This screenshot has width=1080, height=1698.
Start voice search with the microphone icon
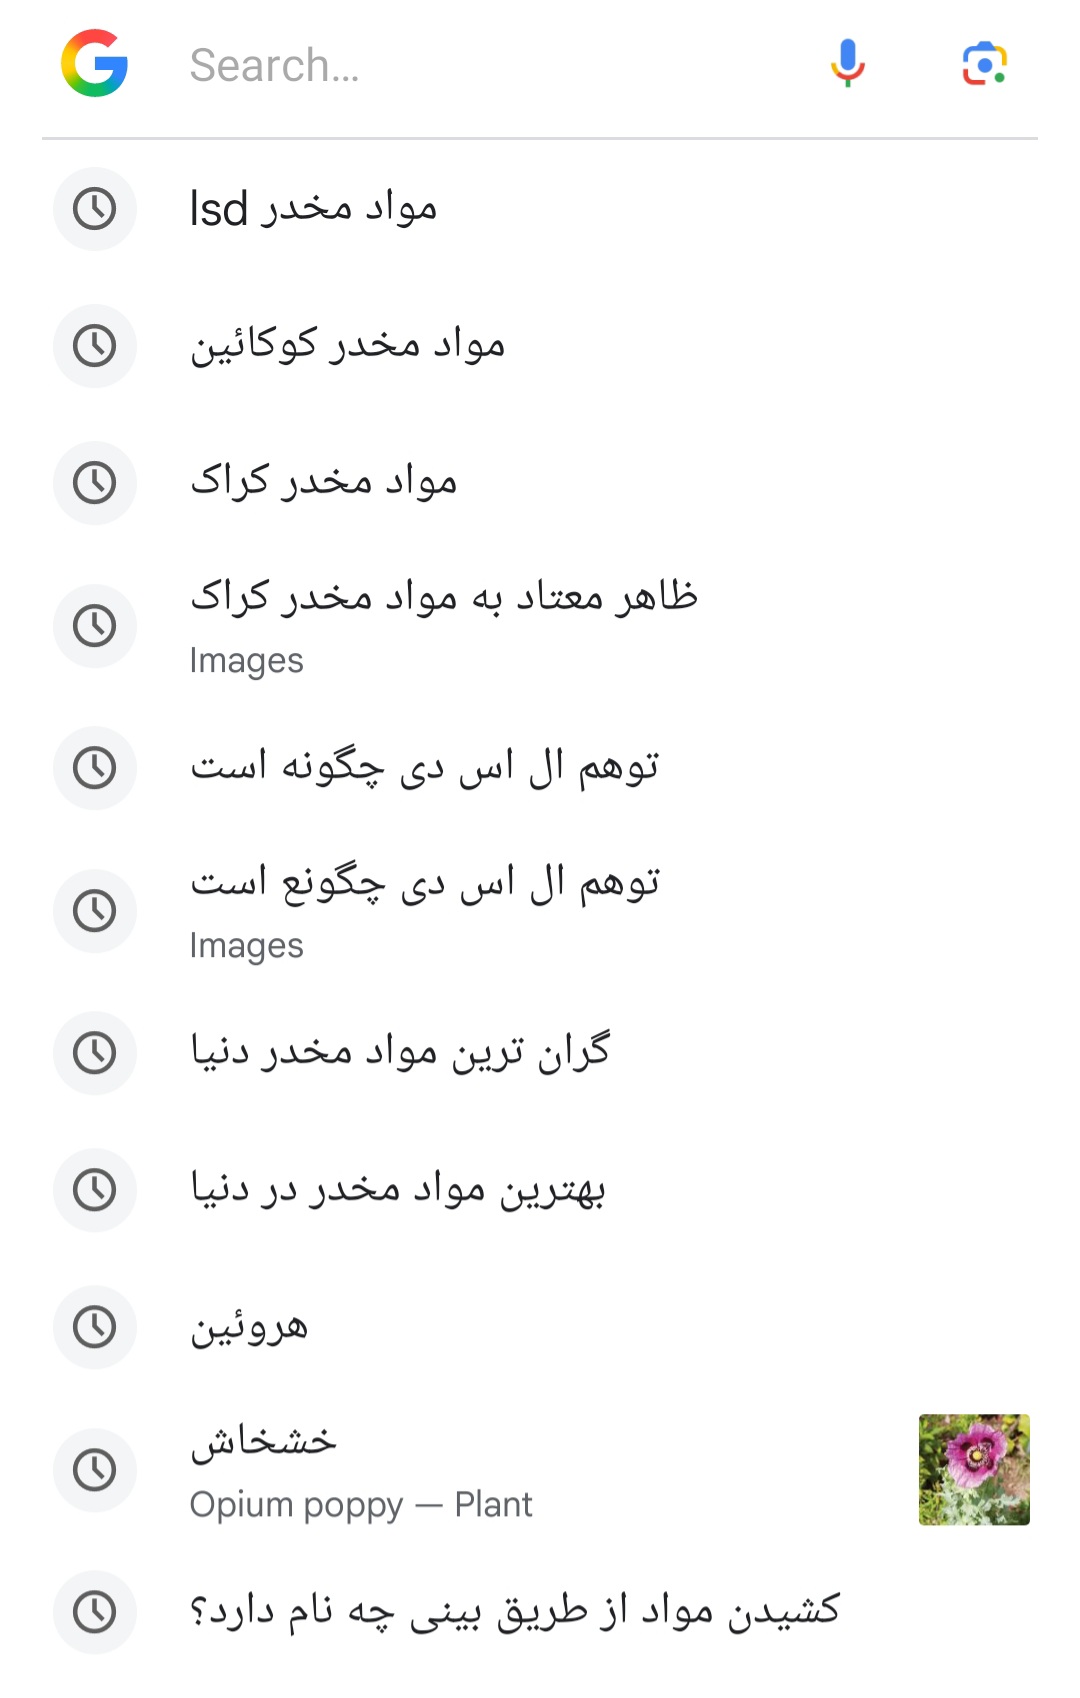847,64
